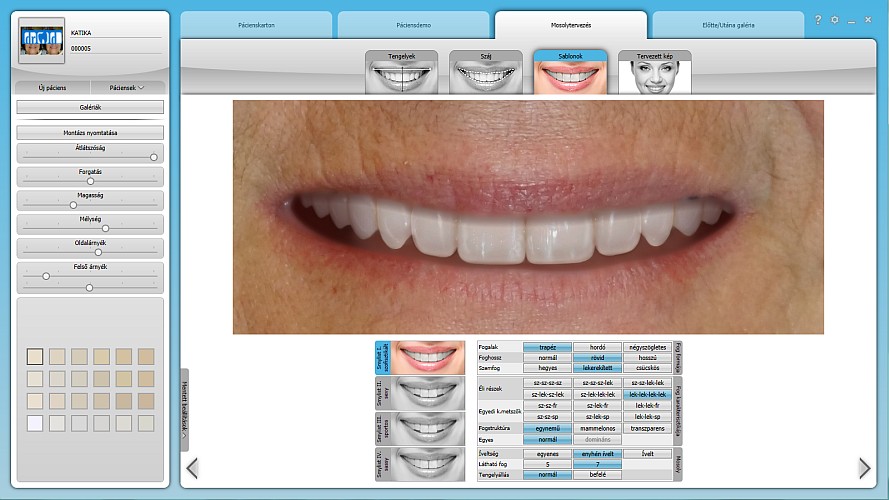Click Montázs nyomtatása to print montage
Viewport: 889px width, 500px height.
point(90,133)
